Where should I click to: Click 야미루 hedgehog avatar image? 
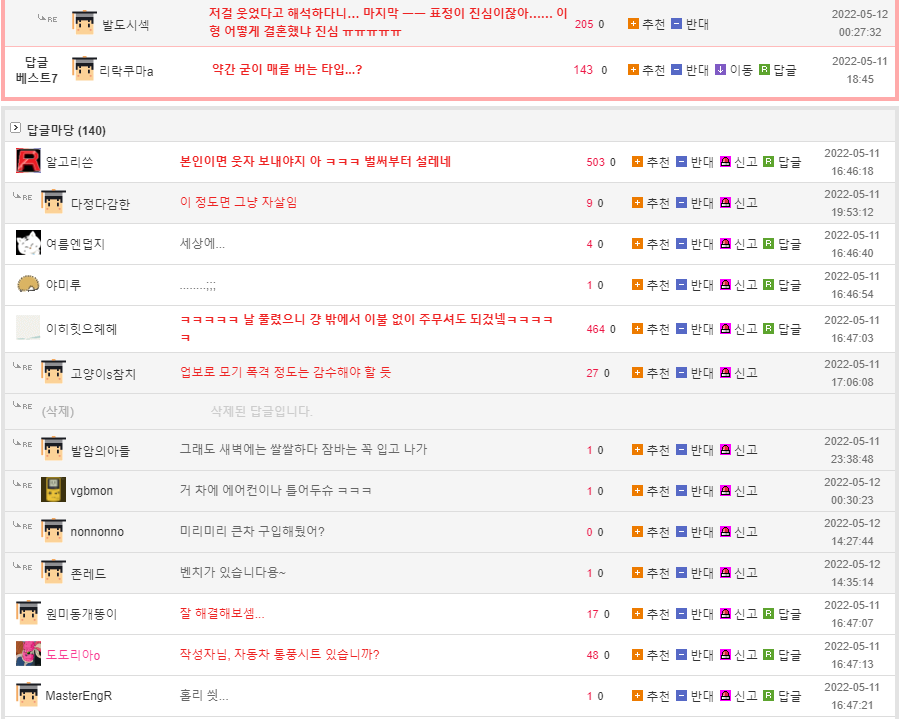[28, 284]
